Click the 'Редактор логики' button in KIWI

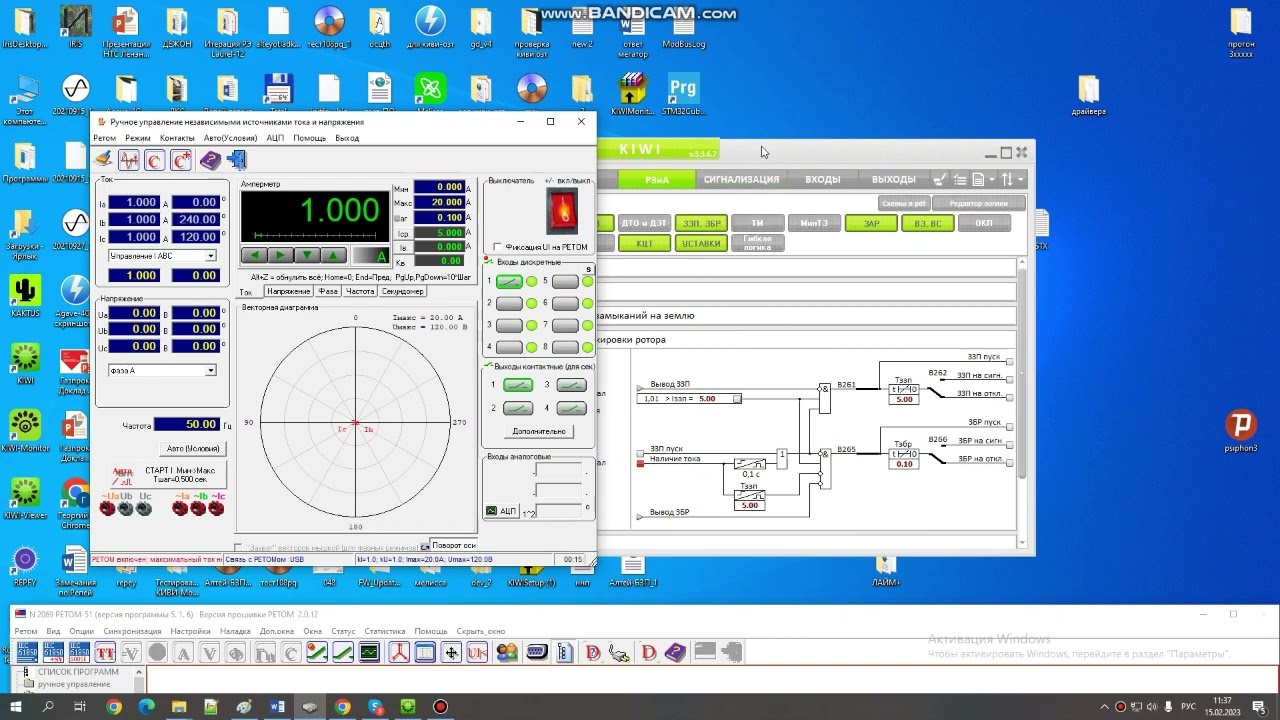pyautogui.click(x=979, y=204)
